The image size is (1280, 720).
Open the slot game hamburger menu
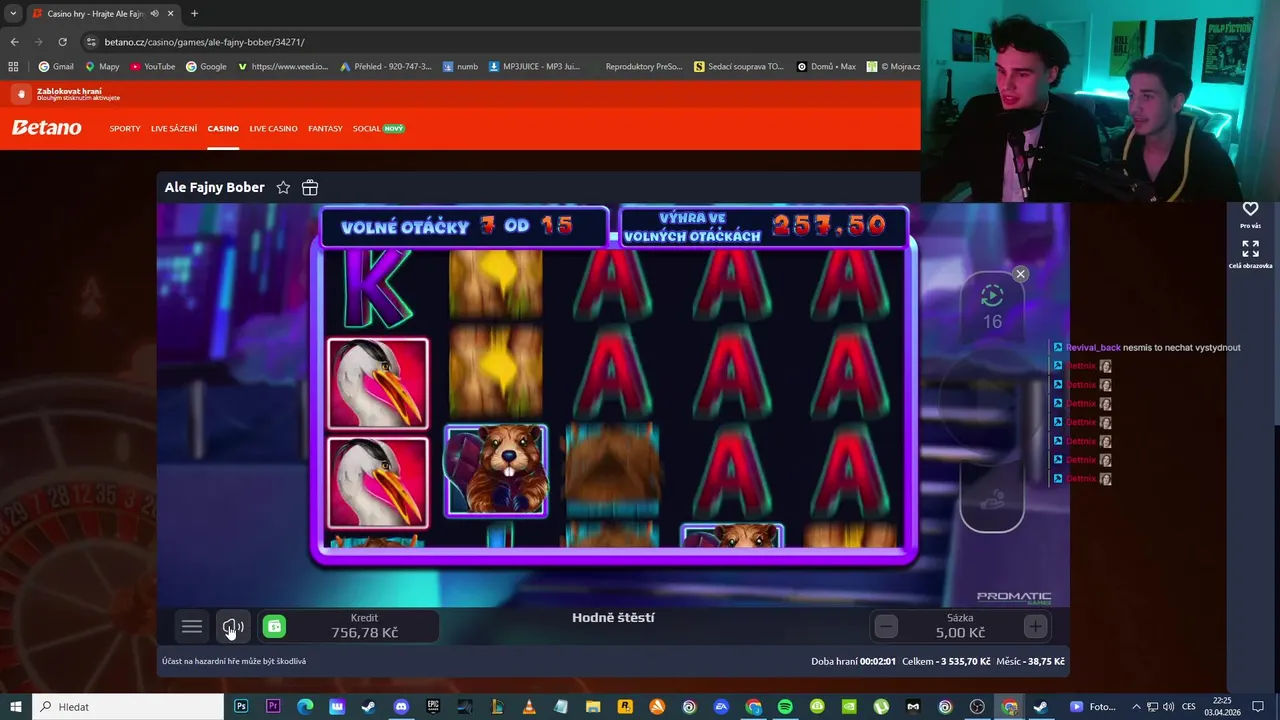(x=192, y=627)
